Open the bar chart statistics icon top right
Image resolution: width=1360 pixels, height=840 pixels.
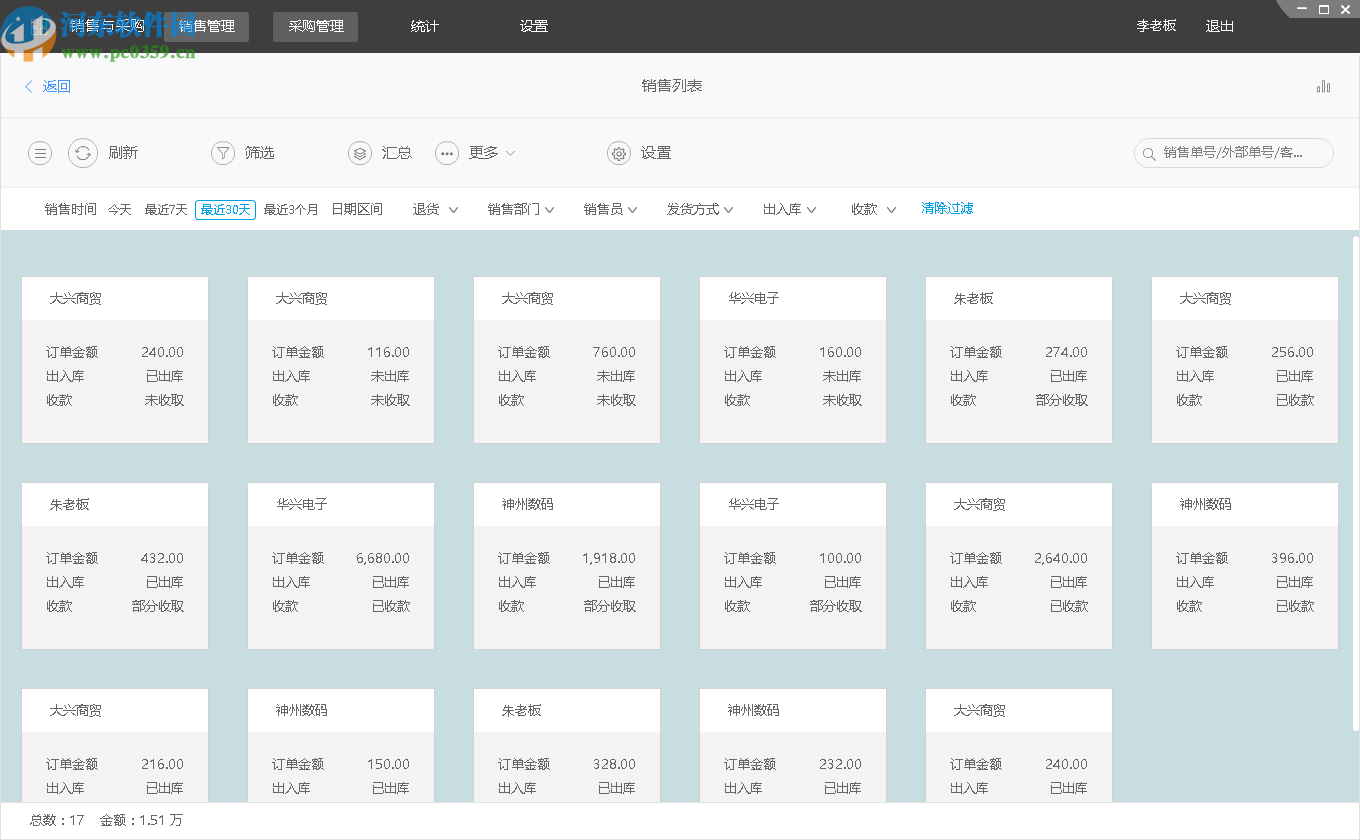pos(1323,86)
